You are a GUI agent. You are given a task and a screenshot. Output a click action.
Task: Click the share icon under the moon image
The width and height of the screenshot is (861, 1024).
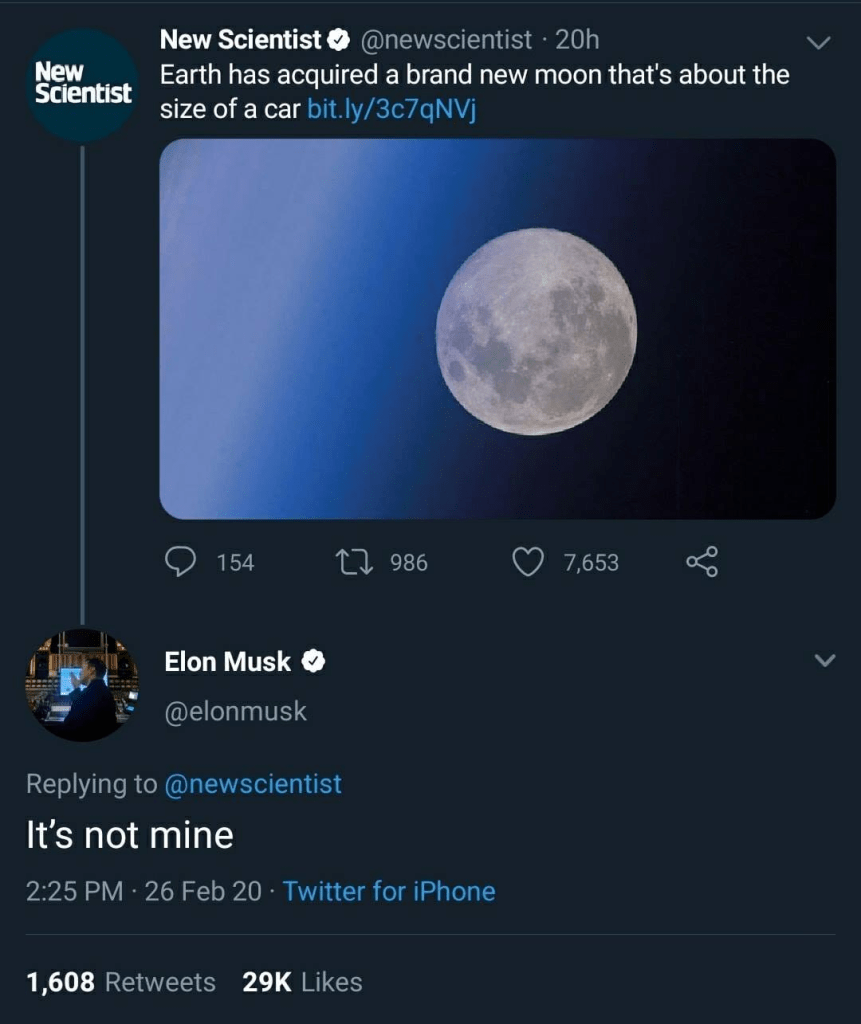[x=701, y=562]
